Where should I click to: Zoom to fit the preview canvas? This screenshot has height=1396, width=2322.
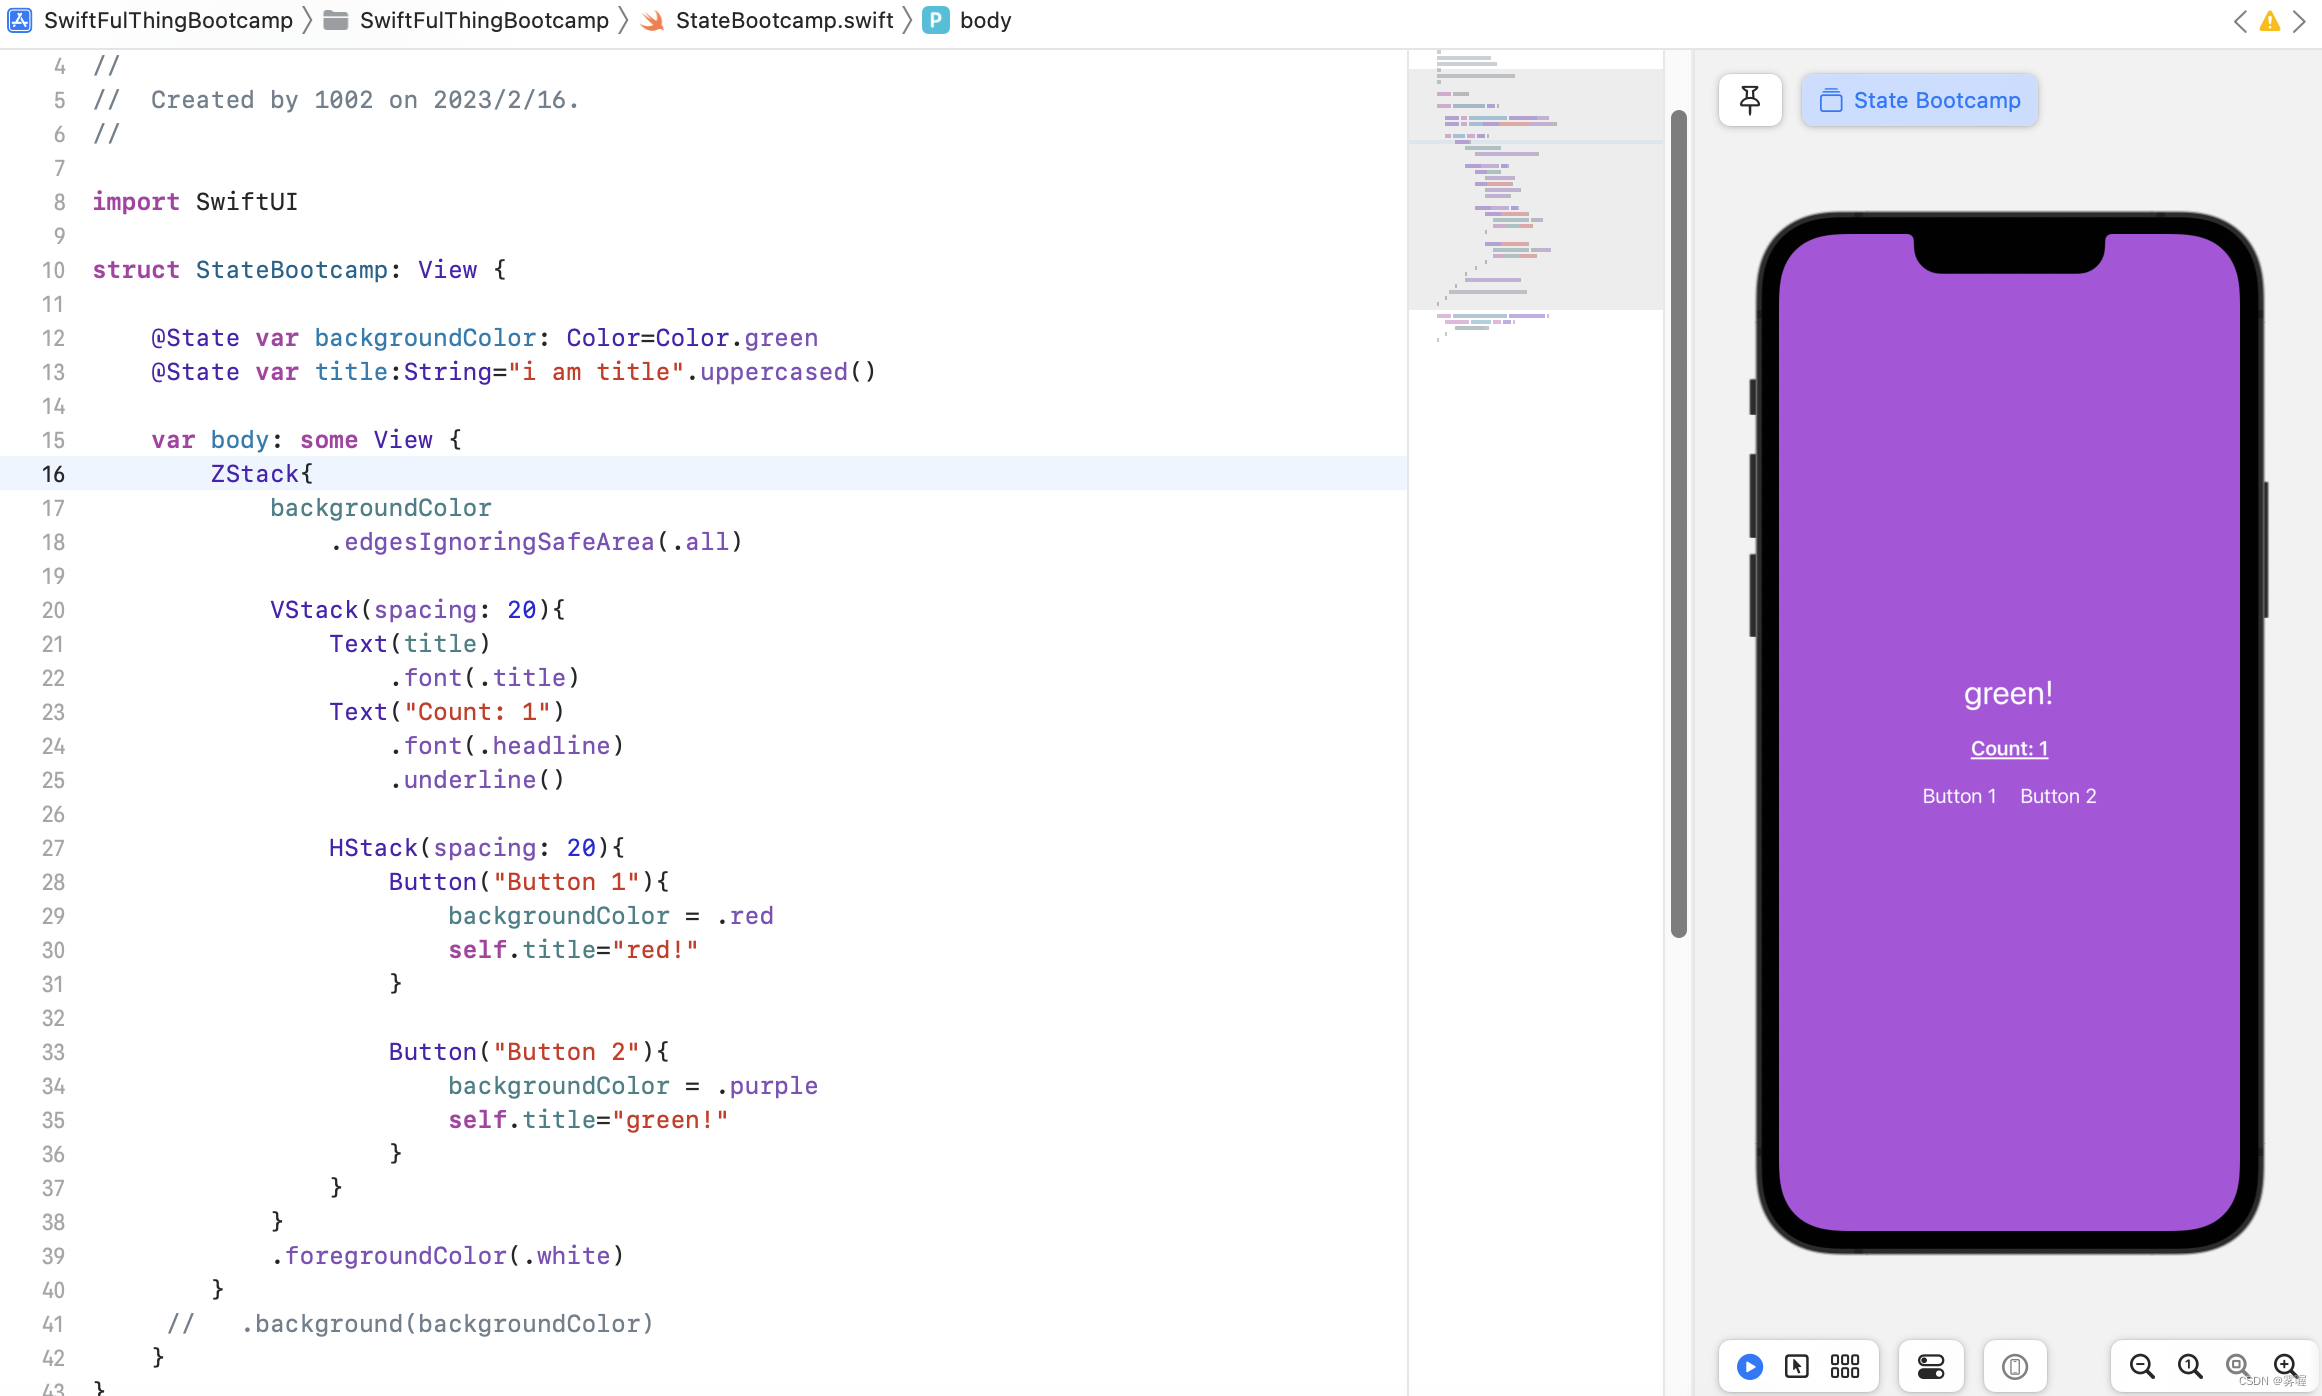2237,1366
